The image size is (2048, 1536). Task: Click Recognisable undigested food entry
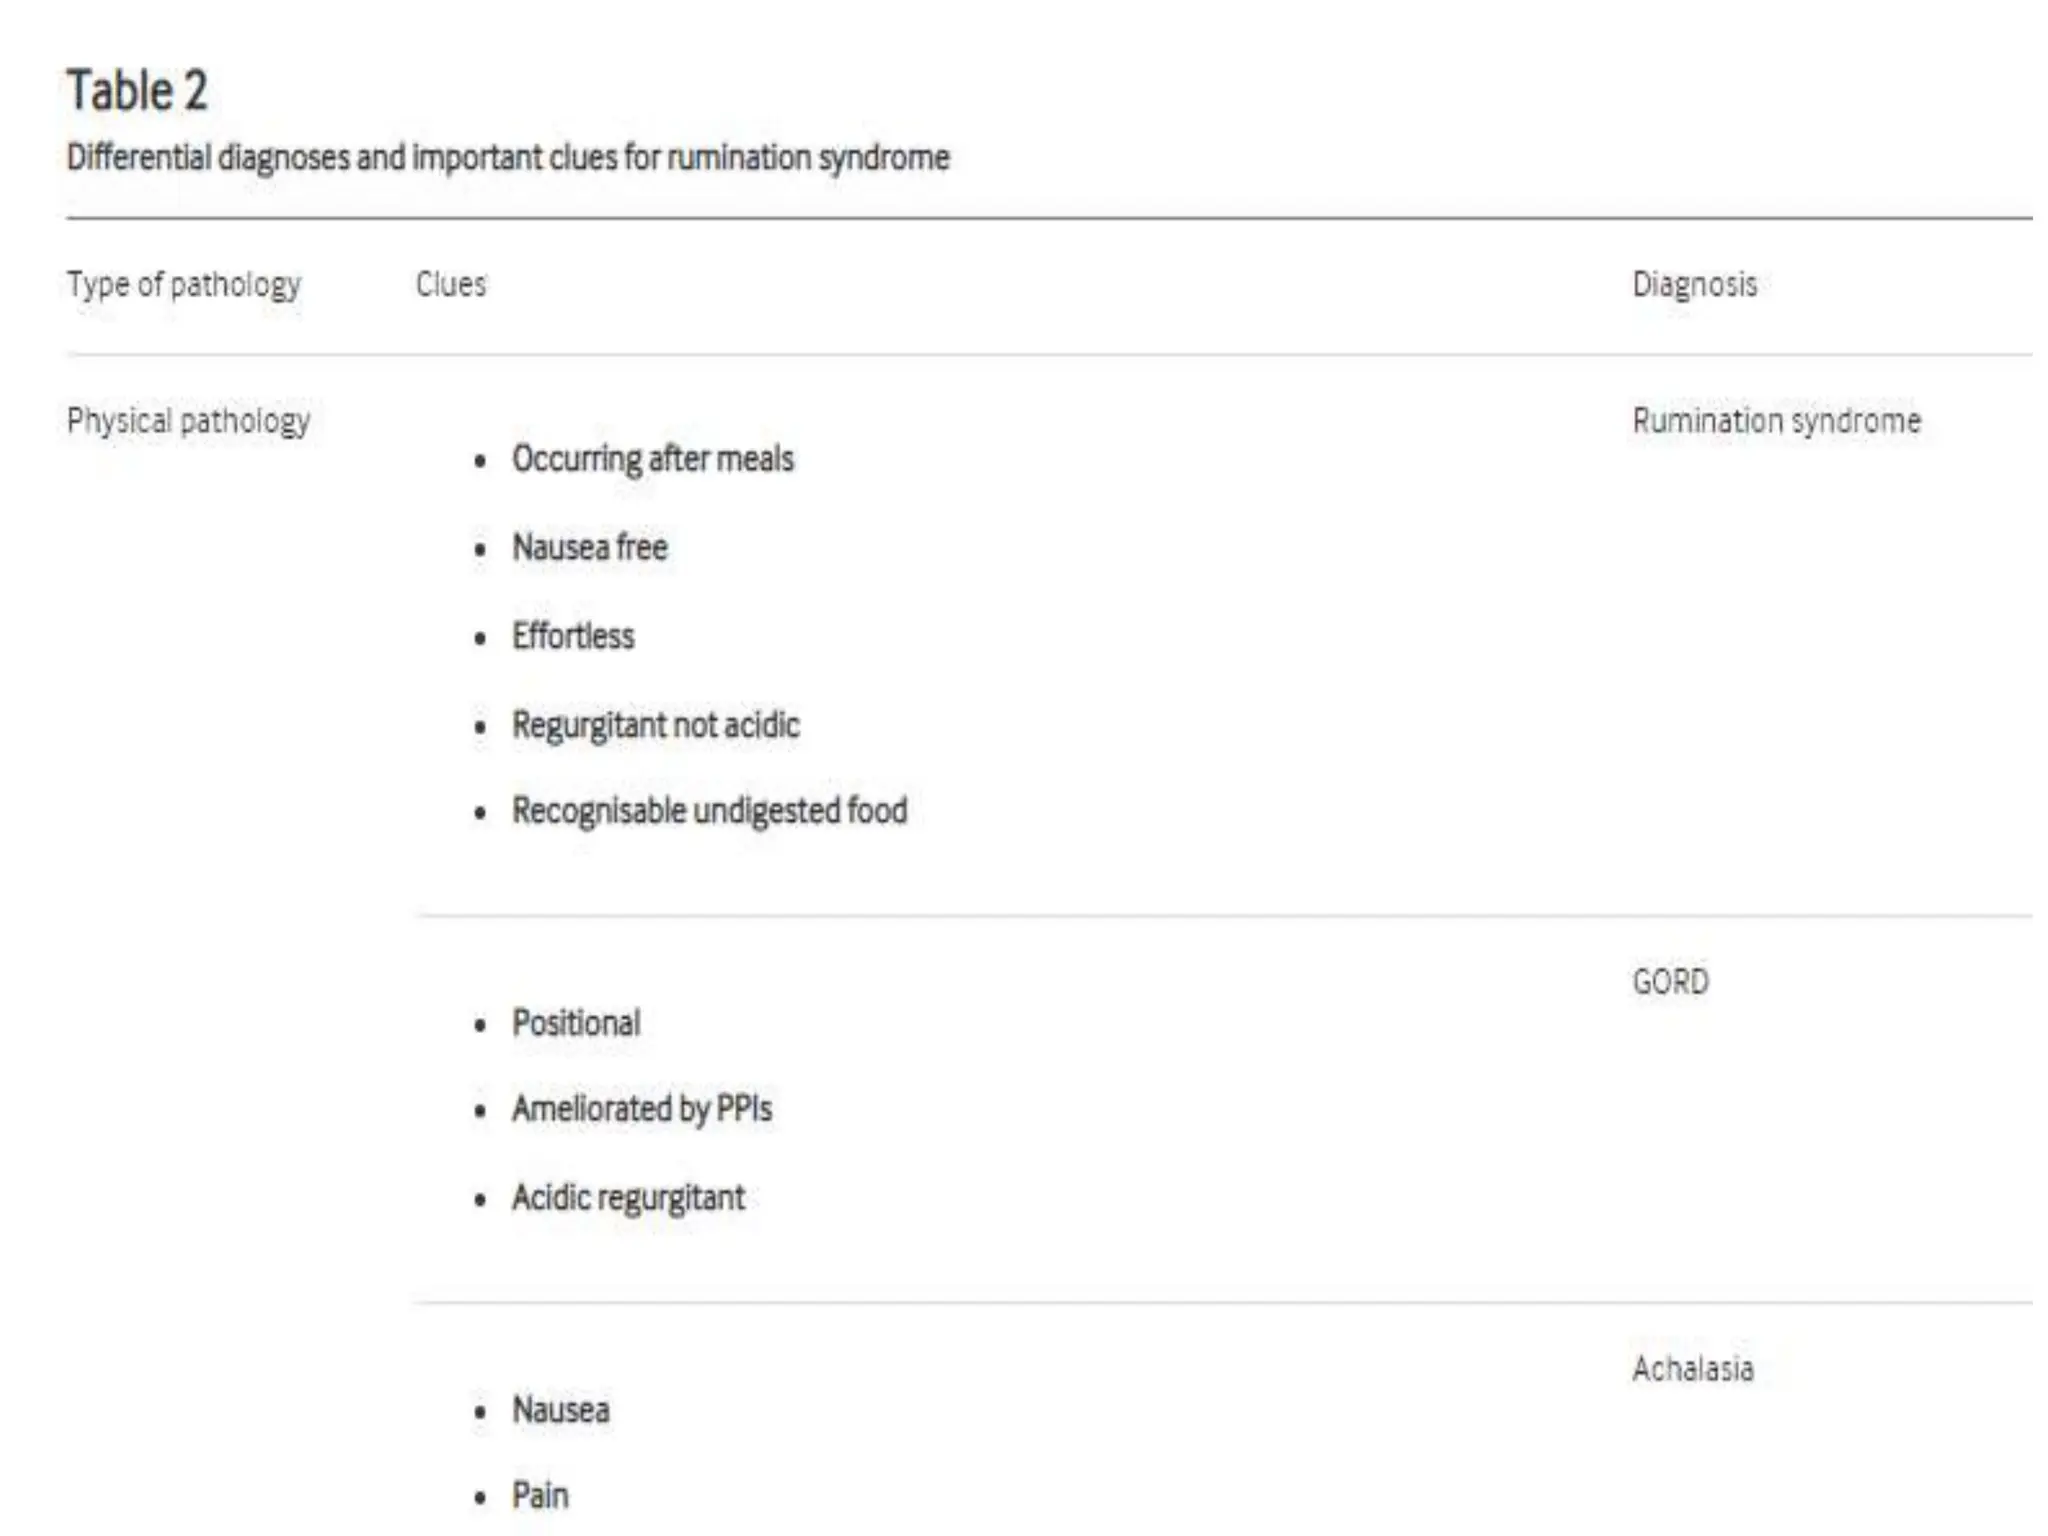(x=709, y=810)
